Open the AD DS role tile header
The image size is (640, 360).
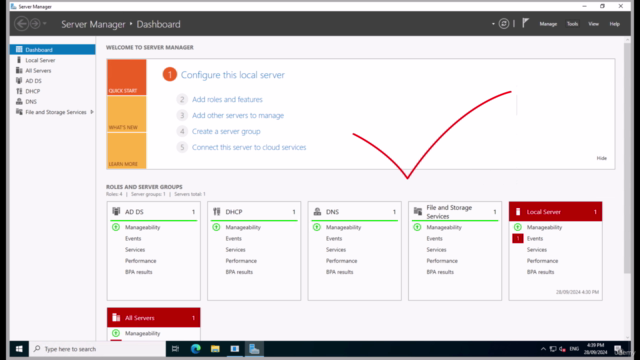(153, 212)
